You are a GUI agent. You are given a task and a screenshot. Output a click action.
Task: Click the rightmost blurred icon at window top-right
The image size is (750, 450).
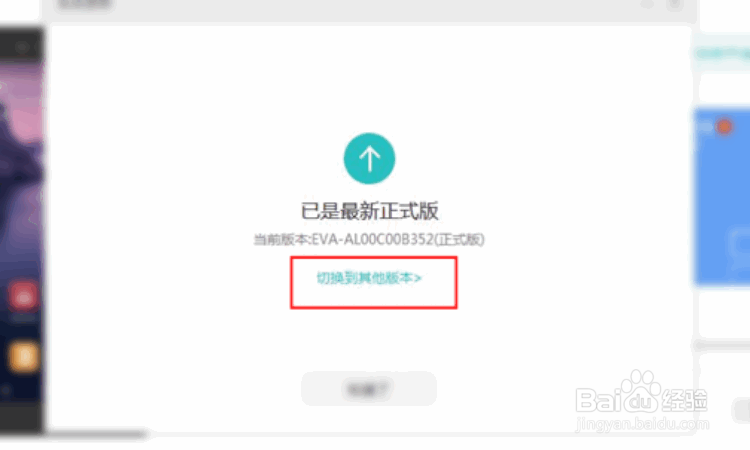pyautogui.click(x=674, y=4)
